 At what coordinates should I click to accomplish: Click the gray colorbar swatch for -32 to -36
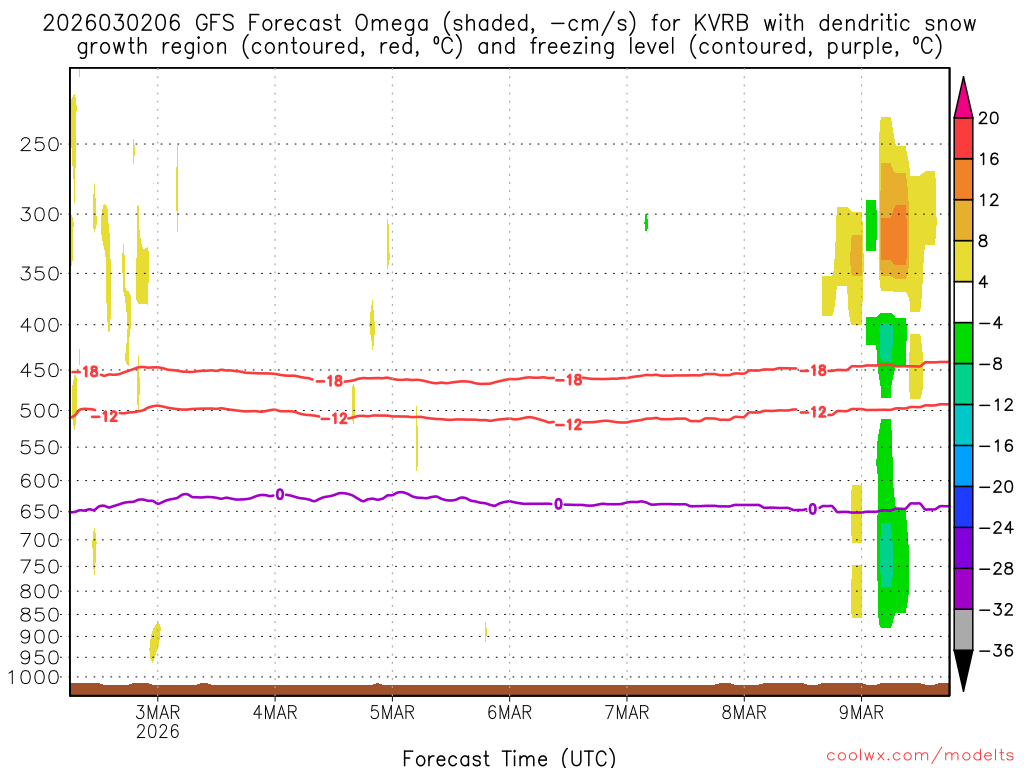click(x=963, y=630)
